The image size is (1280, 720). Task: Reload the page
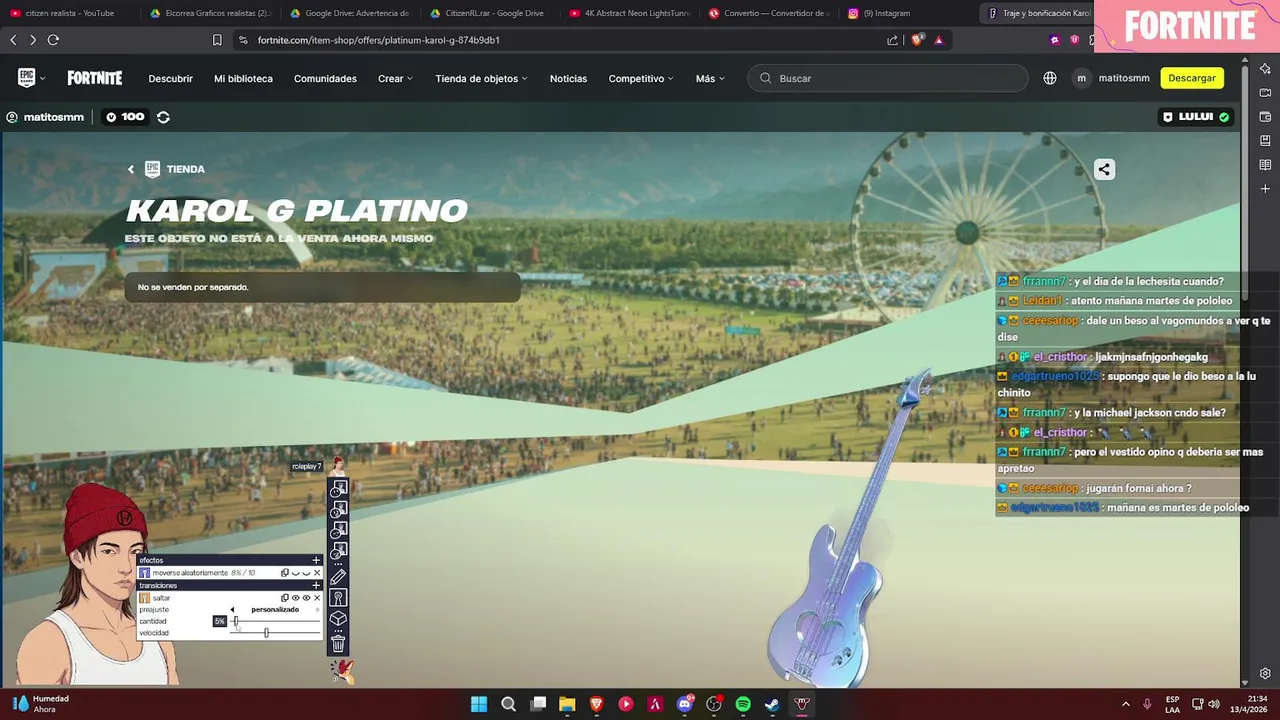click(53, 40)
